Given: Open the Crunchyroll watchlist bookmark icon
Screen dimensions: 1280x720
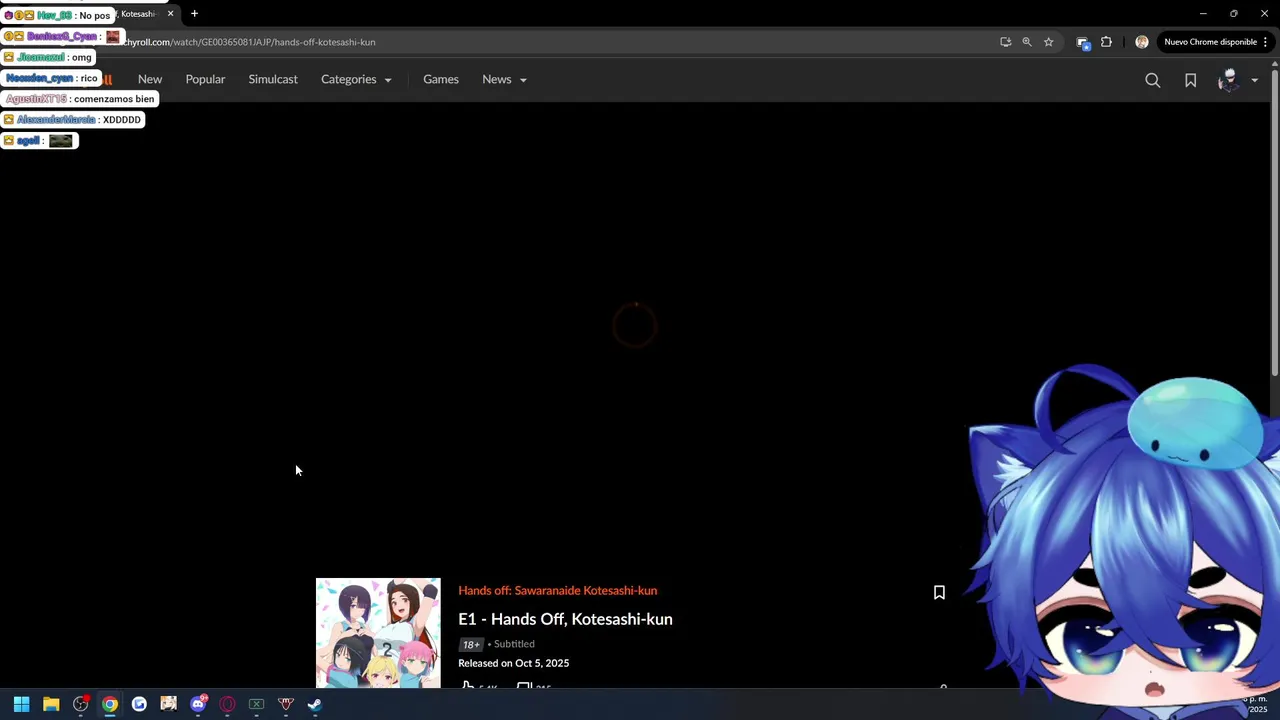Looking at the screenshot, I should 1190,80.
